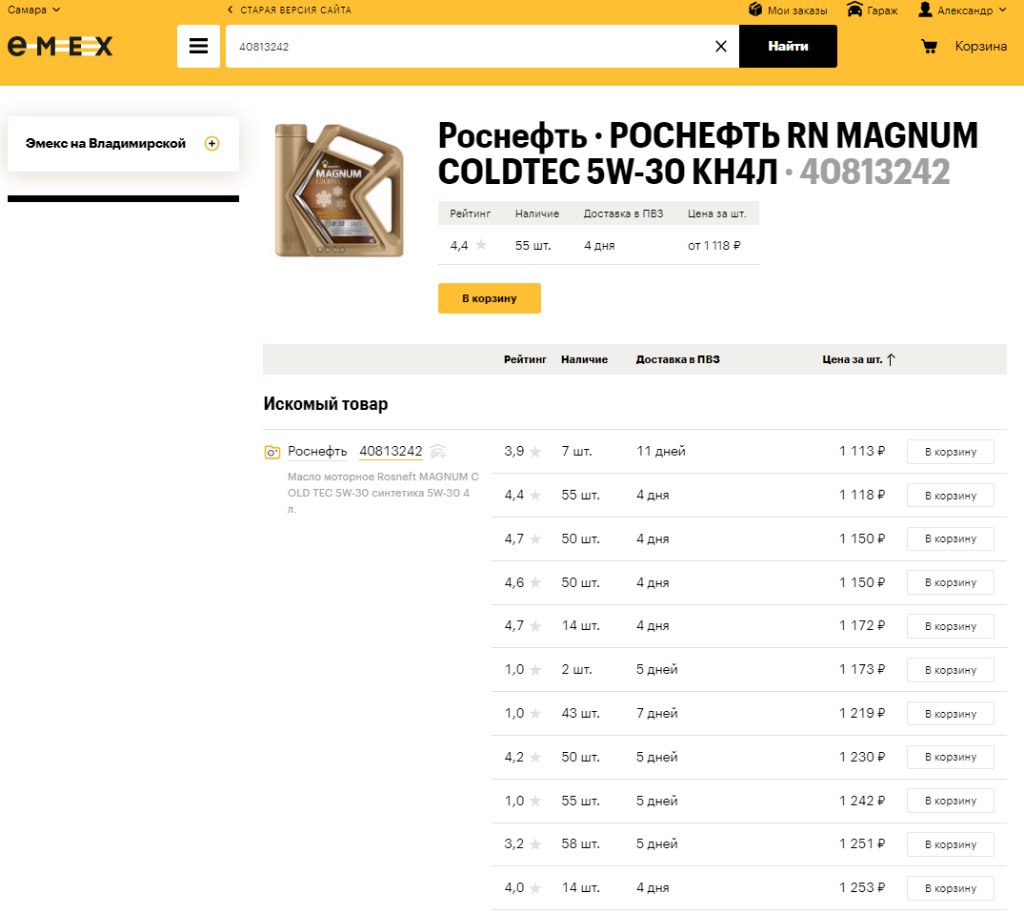Viewport: 1024px width, 913px height.
Task: Add the 1 253 ₽ offer to cart
Action: 950,888
